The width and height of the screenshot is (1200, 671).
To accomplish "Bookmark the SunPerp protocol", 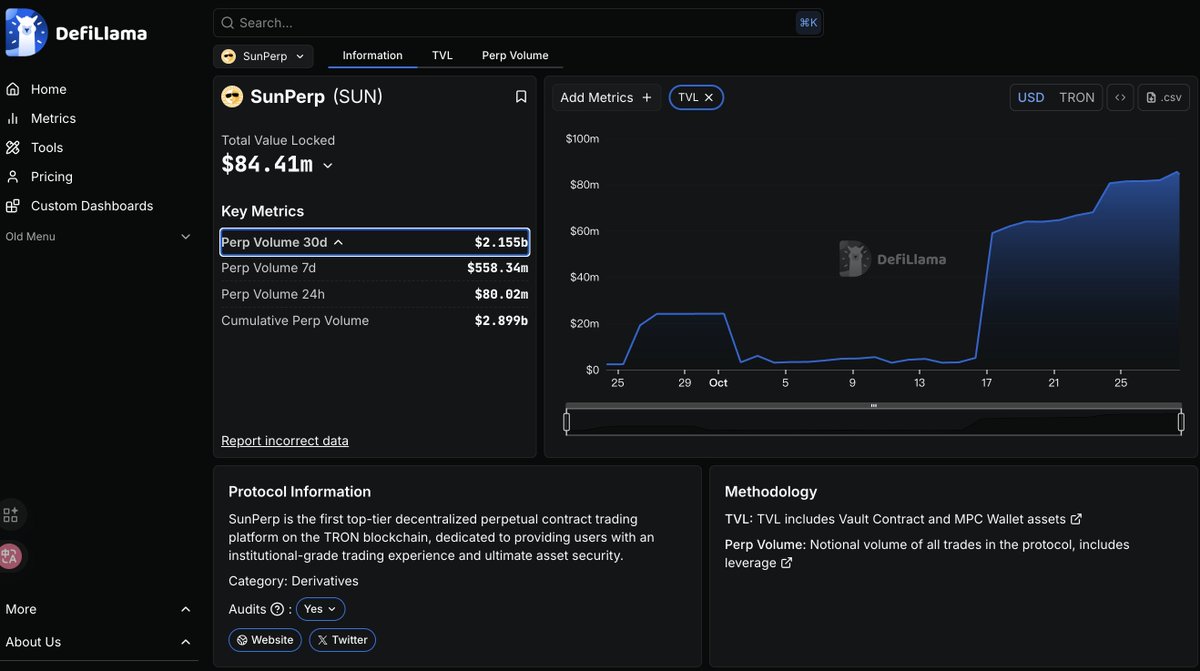I will [x=521, y=97].
